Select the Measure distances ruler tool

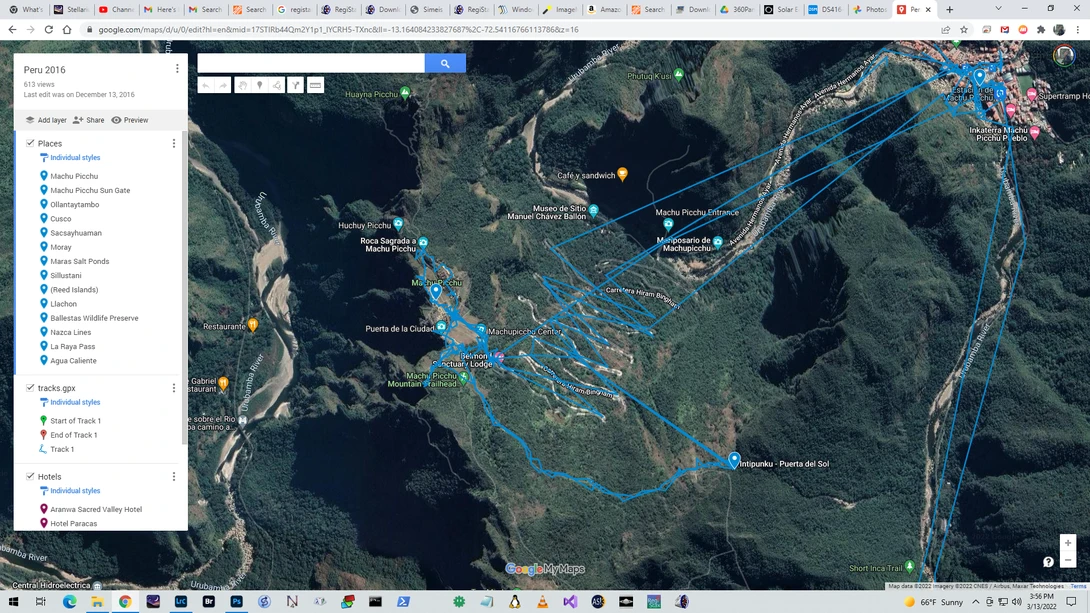click(x=316, y=85)
